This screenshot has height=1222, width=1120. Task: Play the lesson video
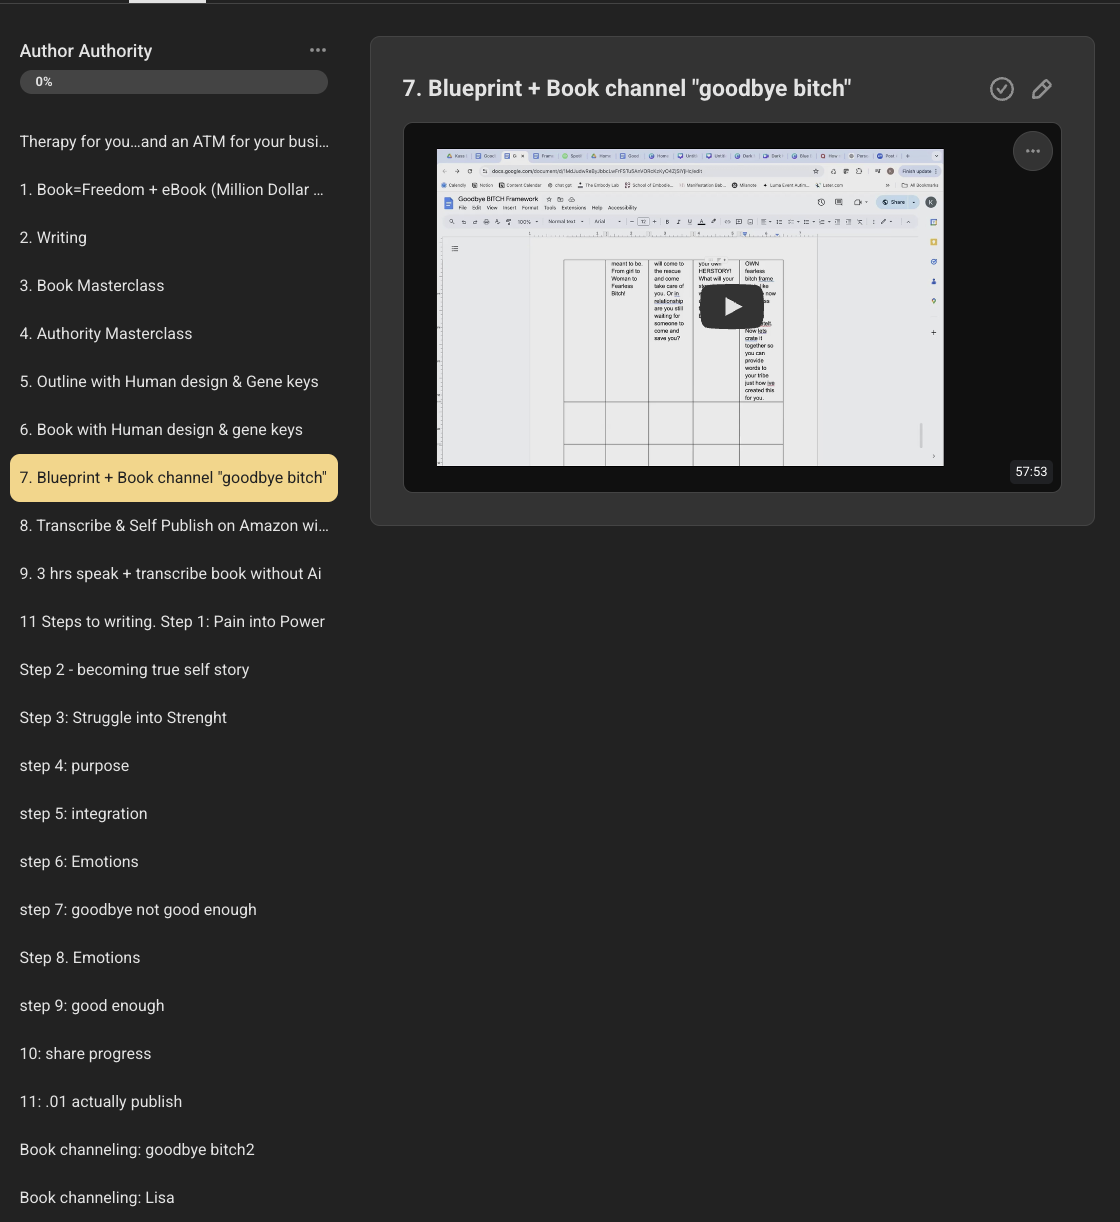pos(732,306)
